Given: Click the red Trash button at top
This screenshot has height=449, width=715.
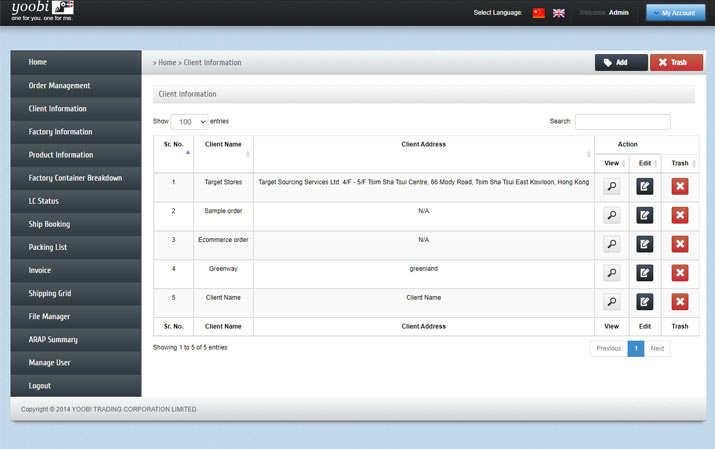Looking at the screenshot, I should 676,62.
